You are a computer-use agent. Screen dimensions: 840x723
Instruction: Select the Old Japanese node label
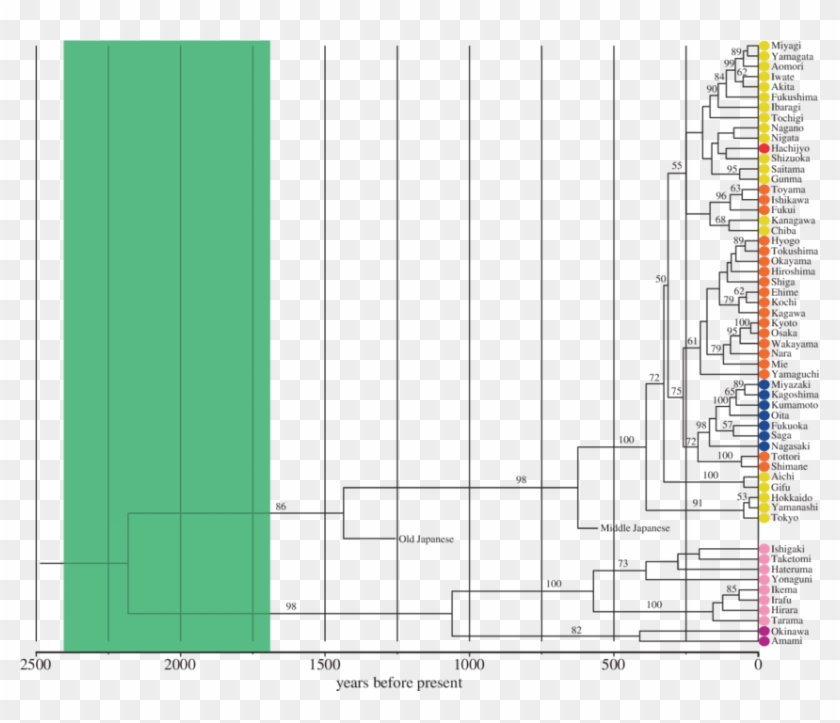426,539
